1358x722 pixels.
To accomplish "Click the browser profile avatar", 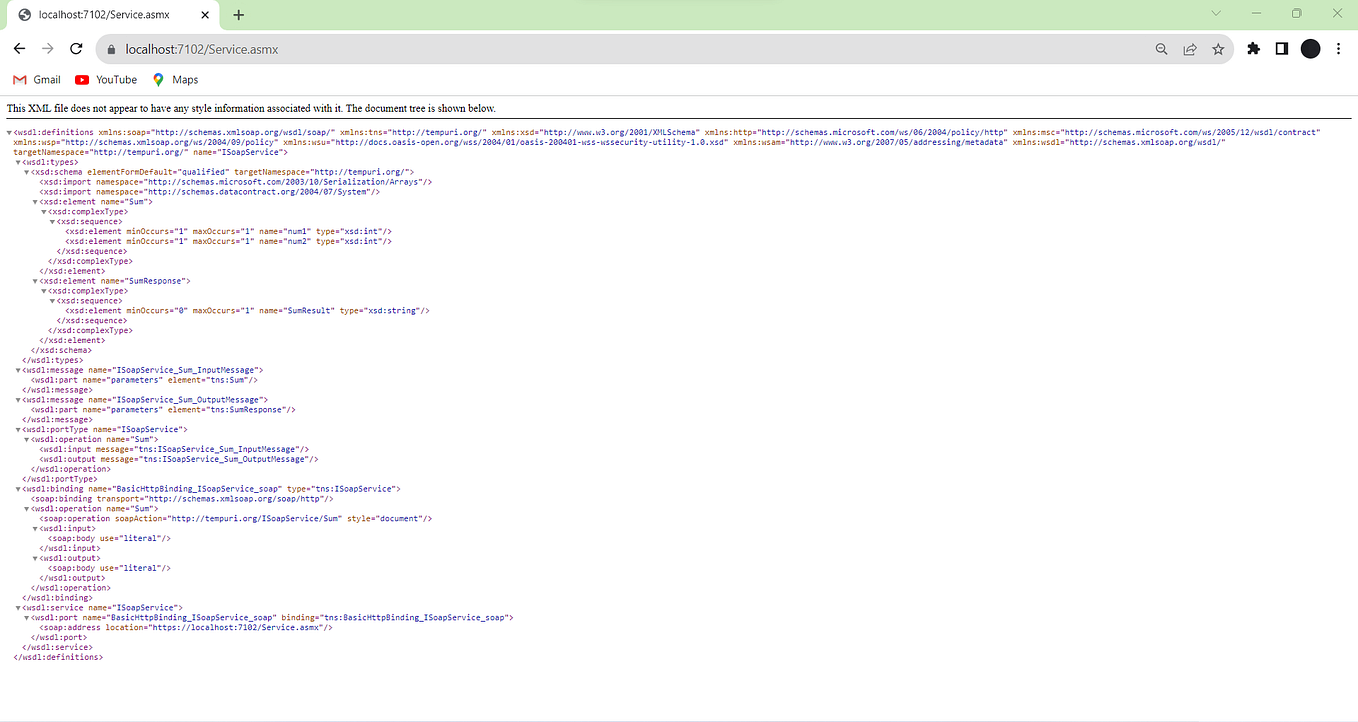I will tap(1310, 48).
